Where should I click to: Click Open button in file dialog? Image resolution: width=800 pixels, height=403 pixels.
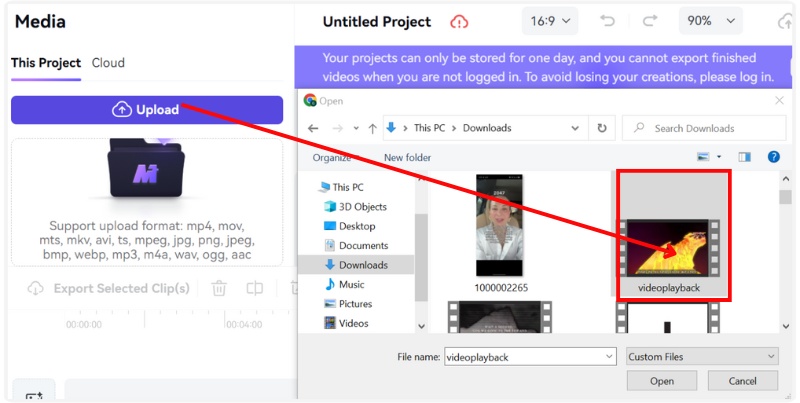661,381
